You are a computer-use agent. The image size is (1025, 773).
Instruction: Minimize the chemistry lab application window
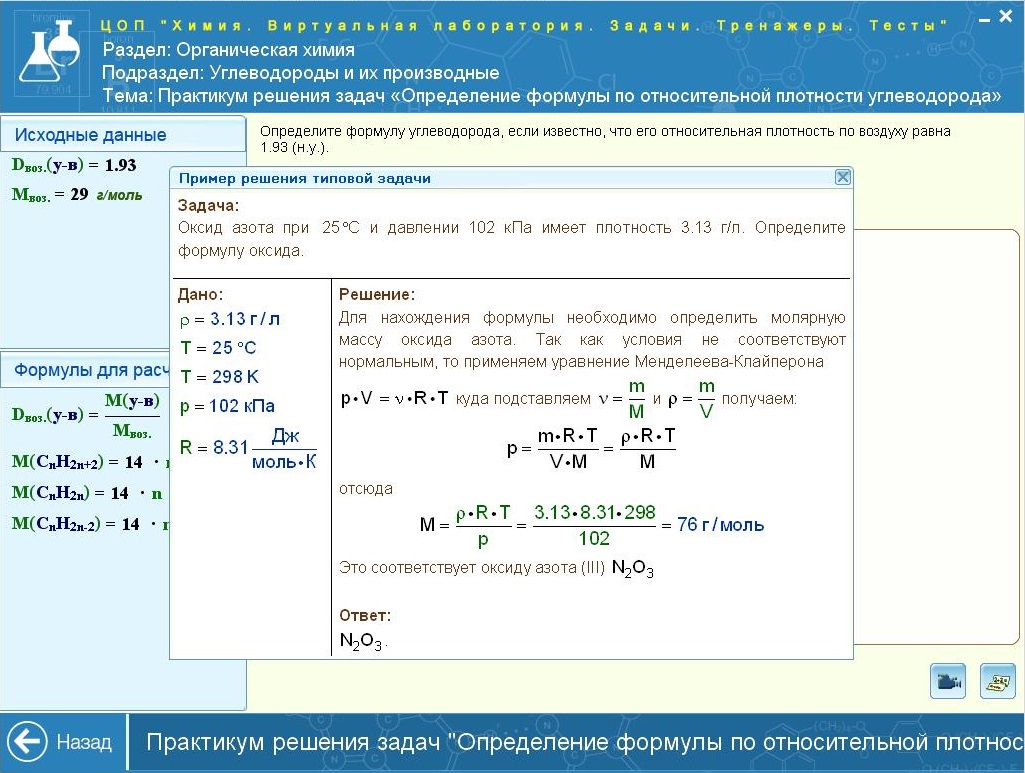click(x=982, y=19)
